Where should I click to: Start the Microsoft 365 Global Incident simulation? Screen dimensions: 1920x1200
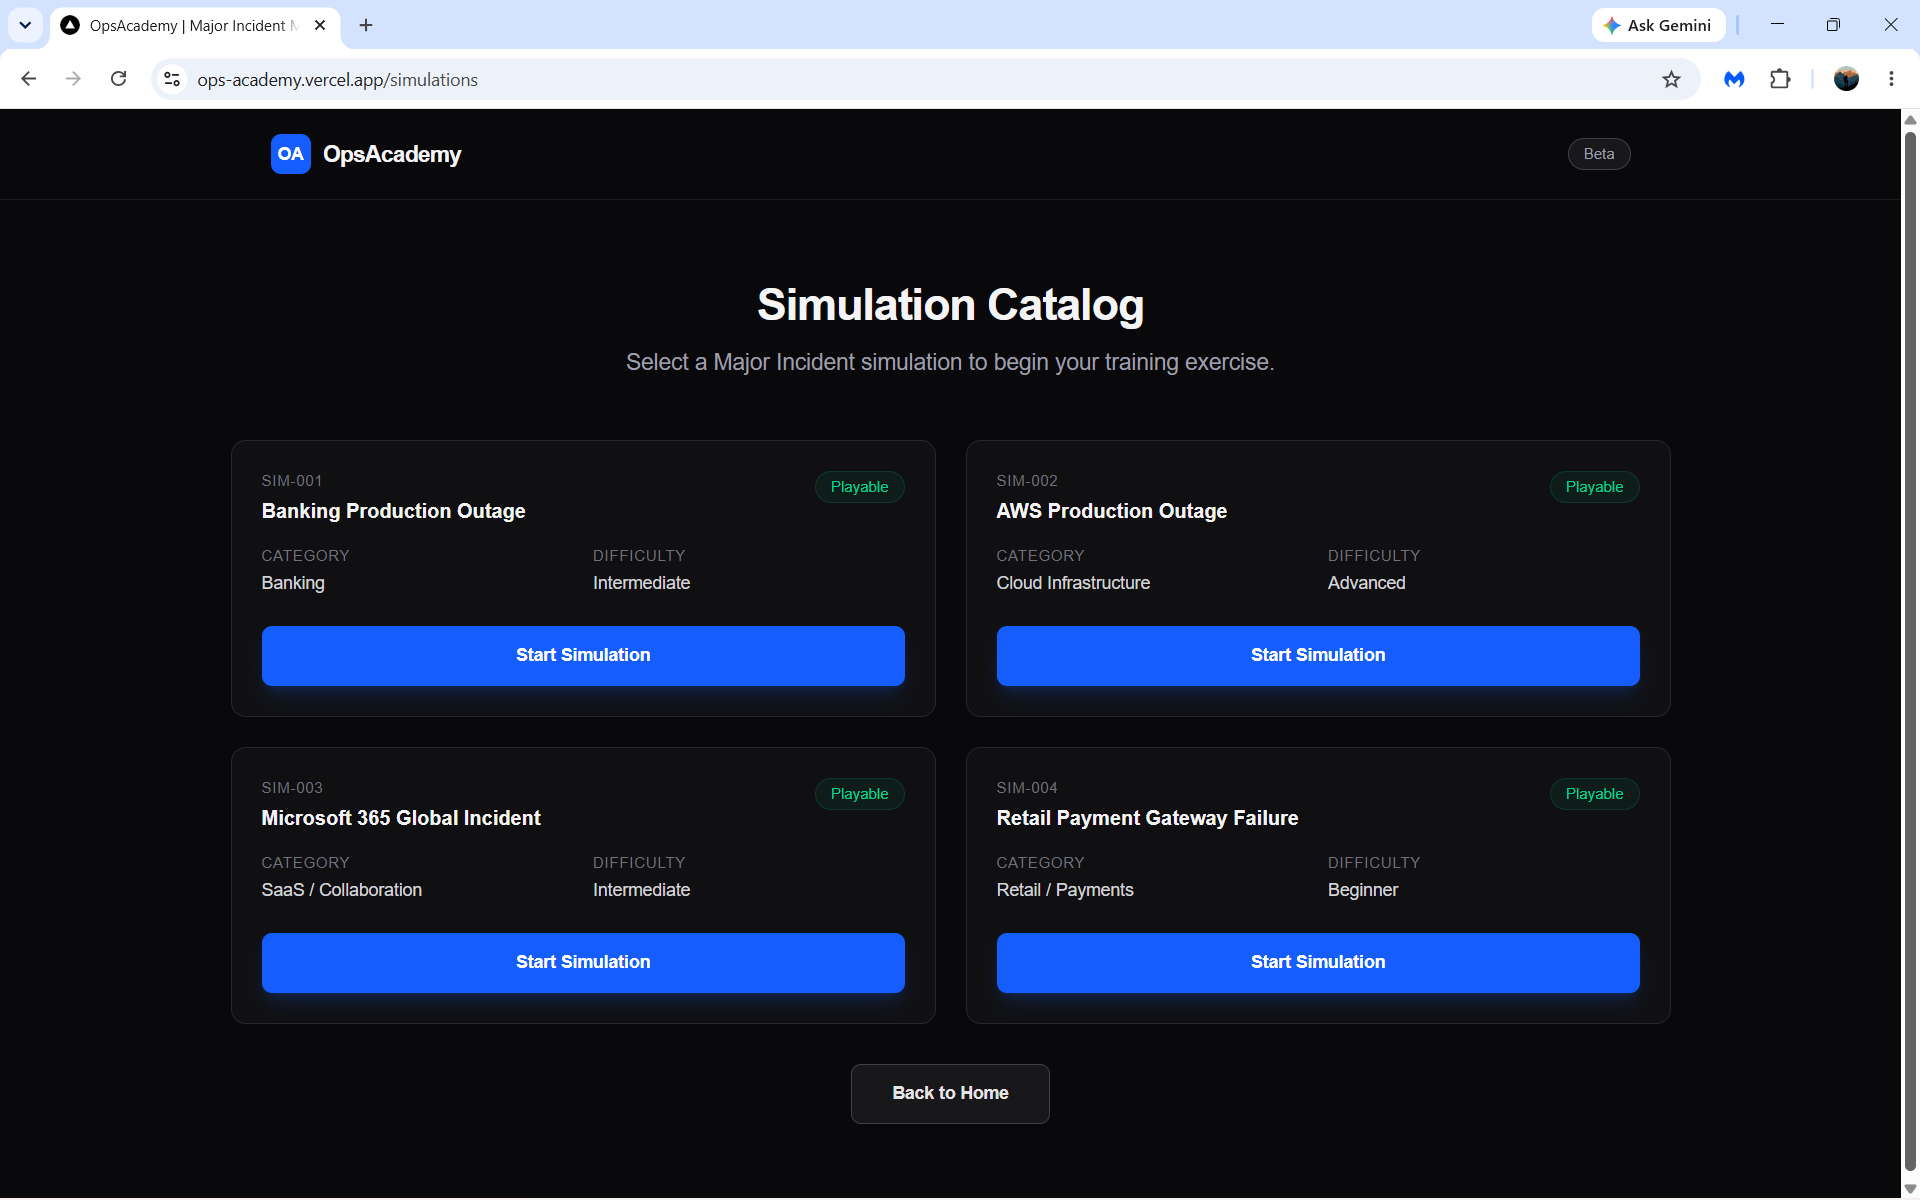(x=583, y=962)
